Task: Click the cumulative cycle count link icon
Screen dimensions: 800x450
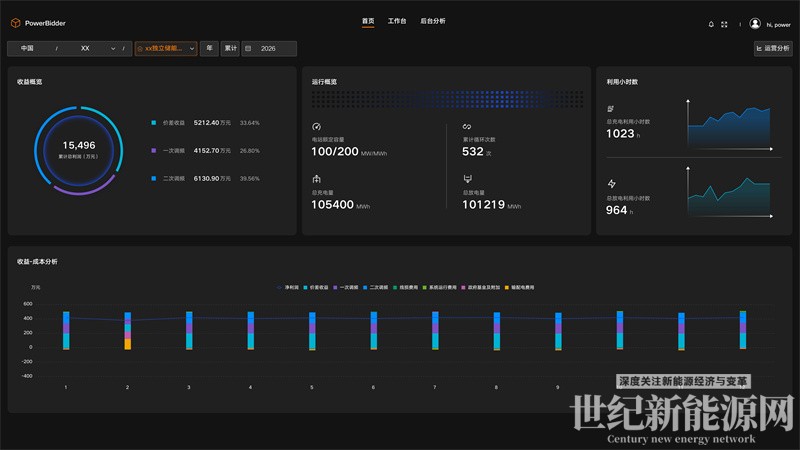Action: click(466, 126)
